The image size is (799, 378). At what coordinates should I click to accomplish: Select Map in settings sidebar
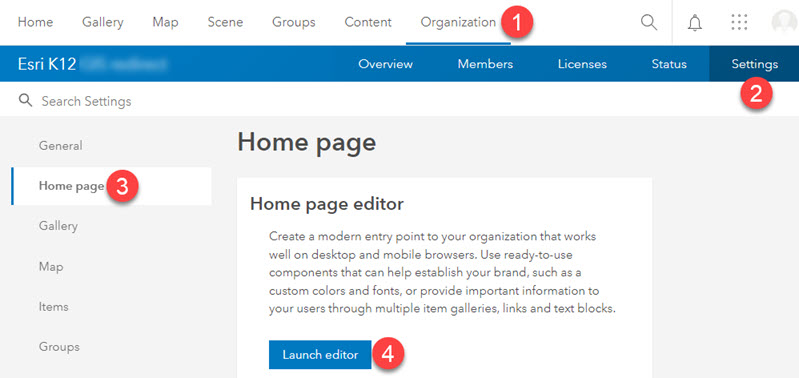pyautogui.click(x=51, y=266)
